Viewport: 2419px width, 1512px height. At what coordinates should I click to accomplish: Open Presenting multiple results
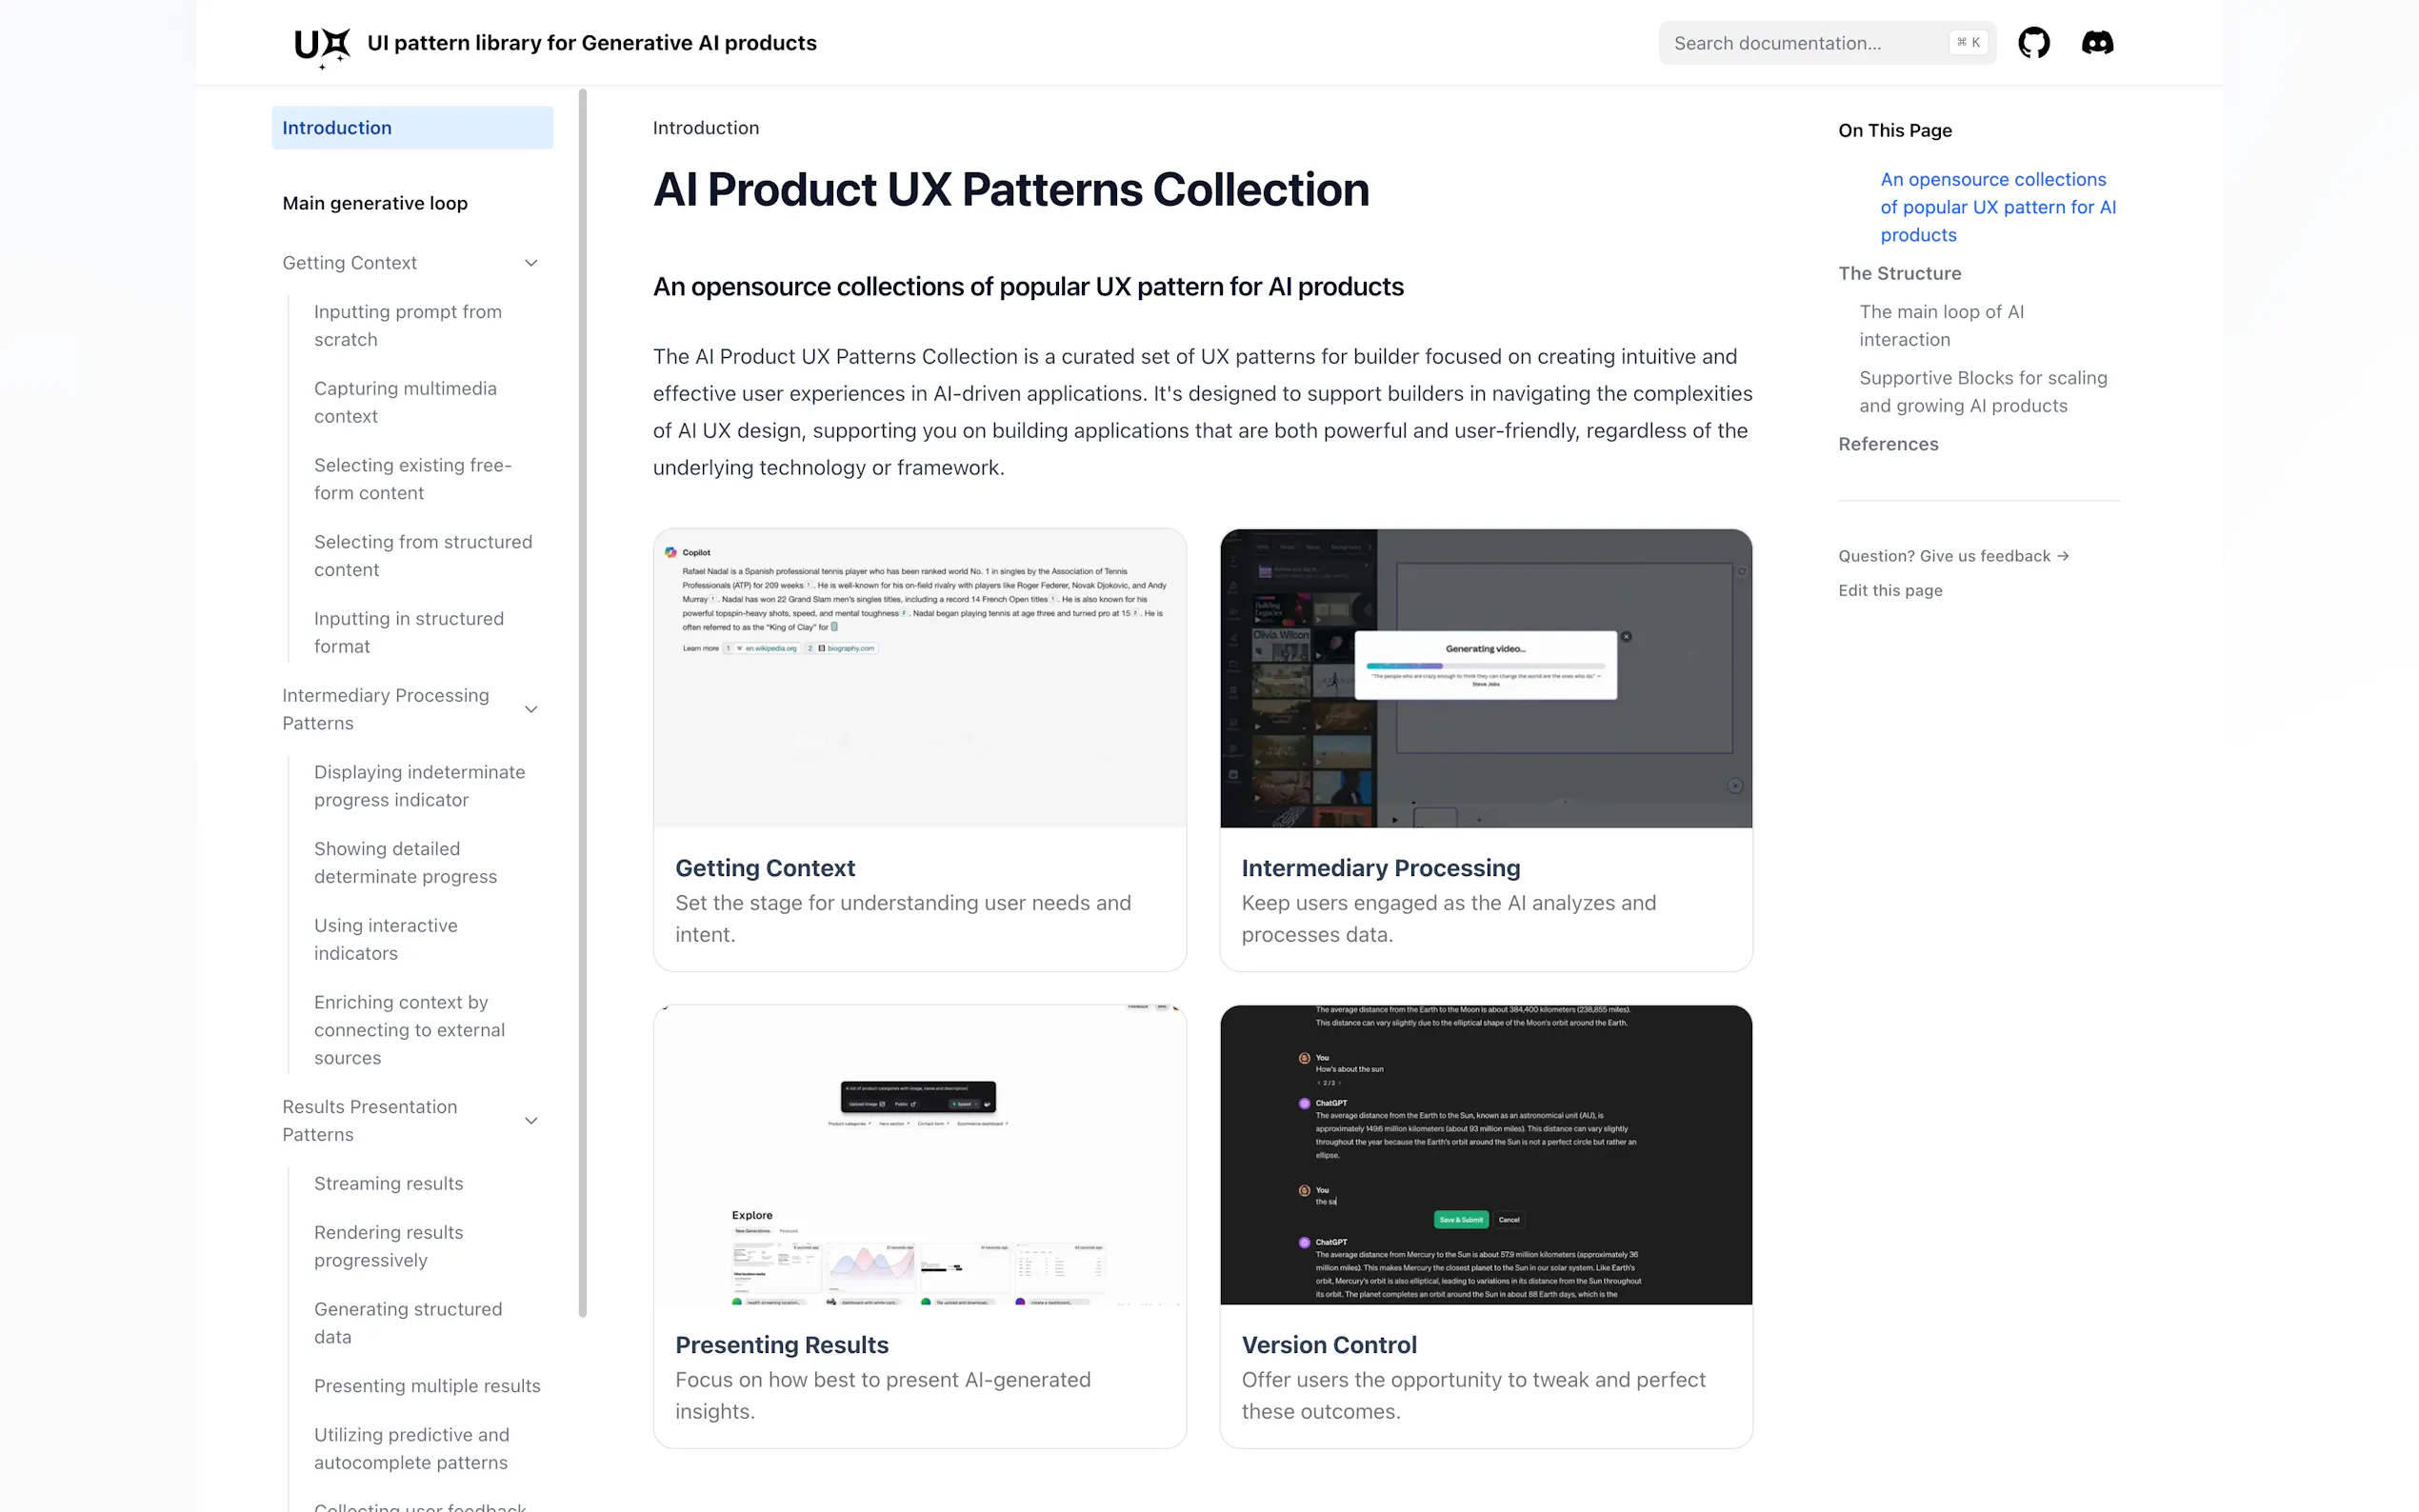pyautogui.click(x=427, y=1385)
